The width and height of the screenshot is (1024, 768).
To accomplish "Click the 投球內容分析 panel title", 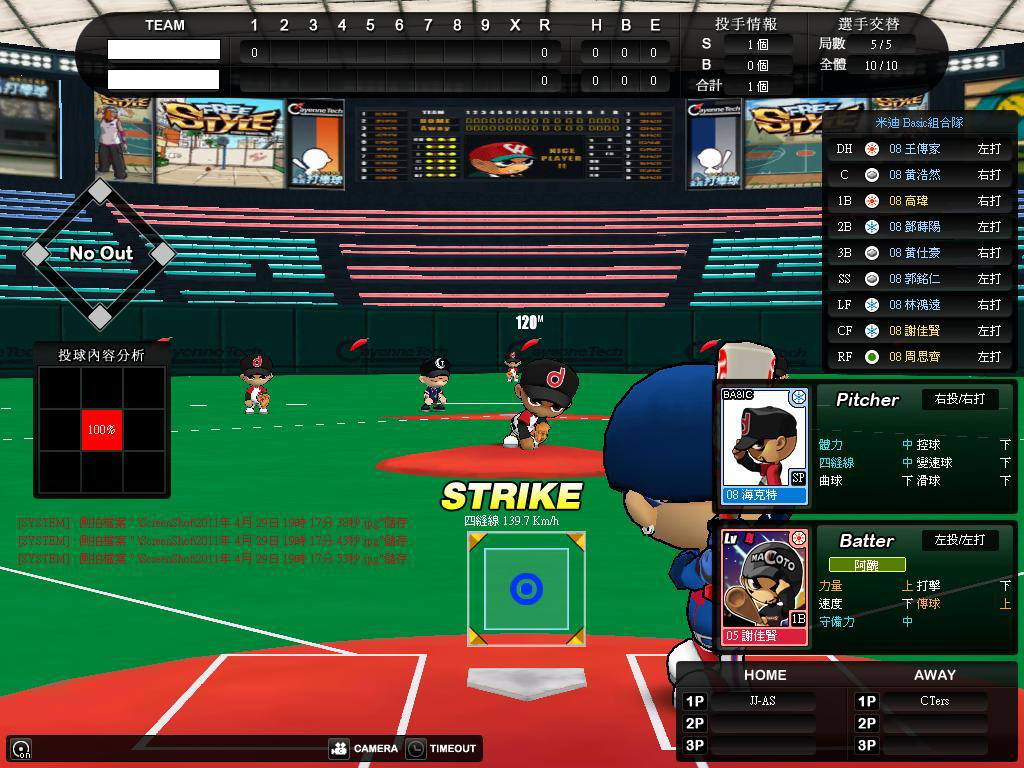I will click(101, 355).
